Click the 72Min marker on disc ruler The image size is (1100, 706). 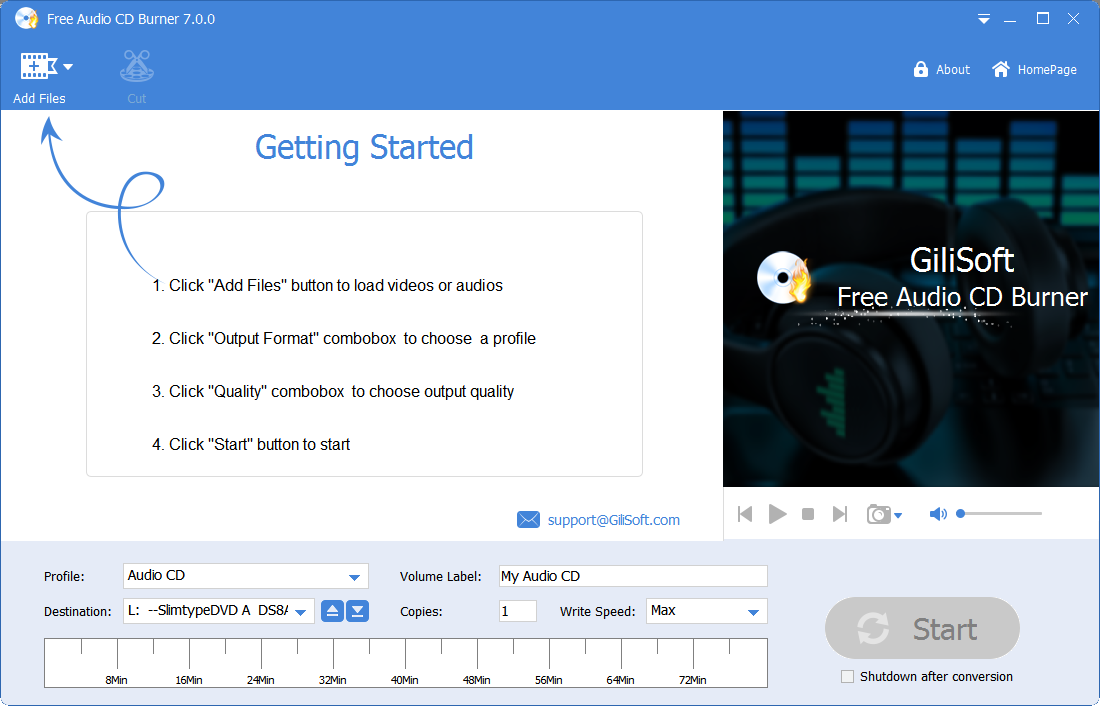692,680
